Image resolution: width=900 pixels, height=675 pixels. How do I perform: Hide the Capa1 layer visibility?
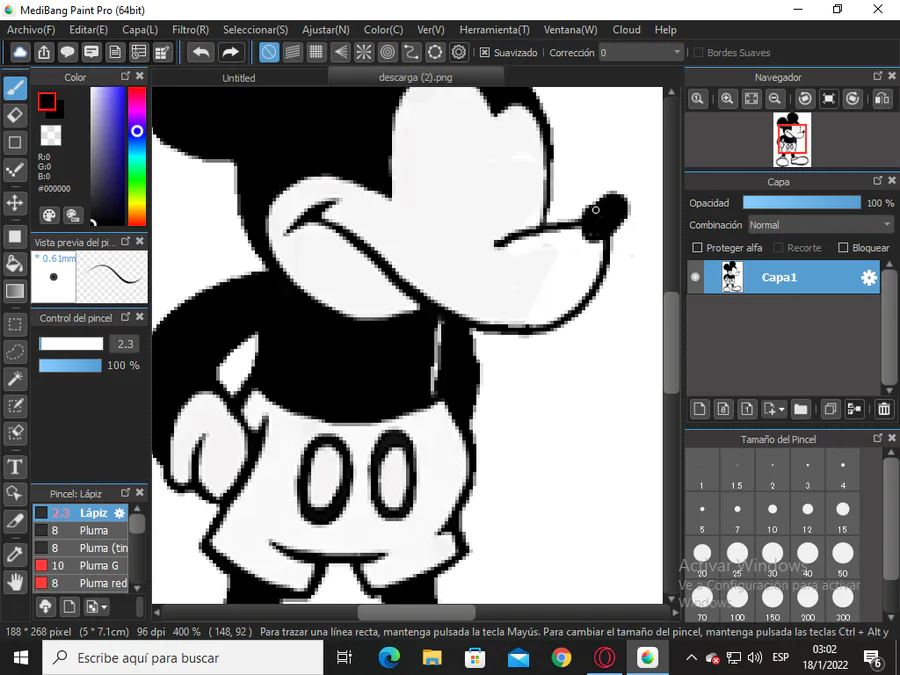(x=696, y=277)
